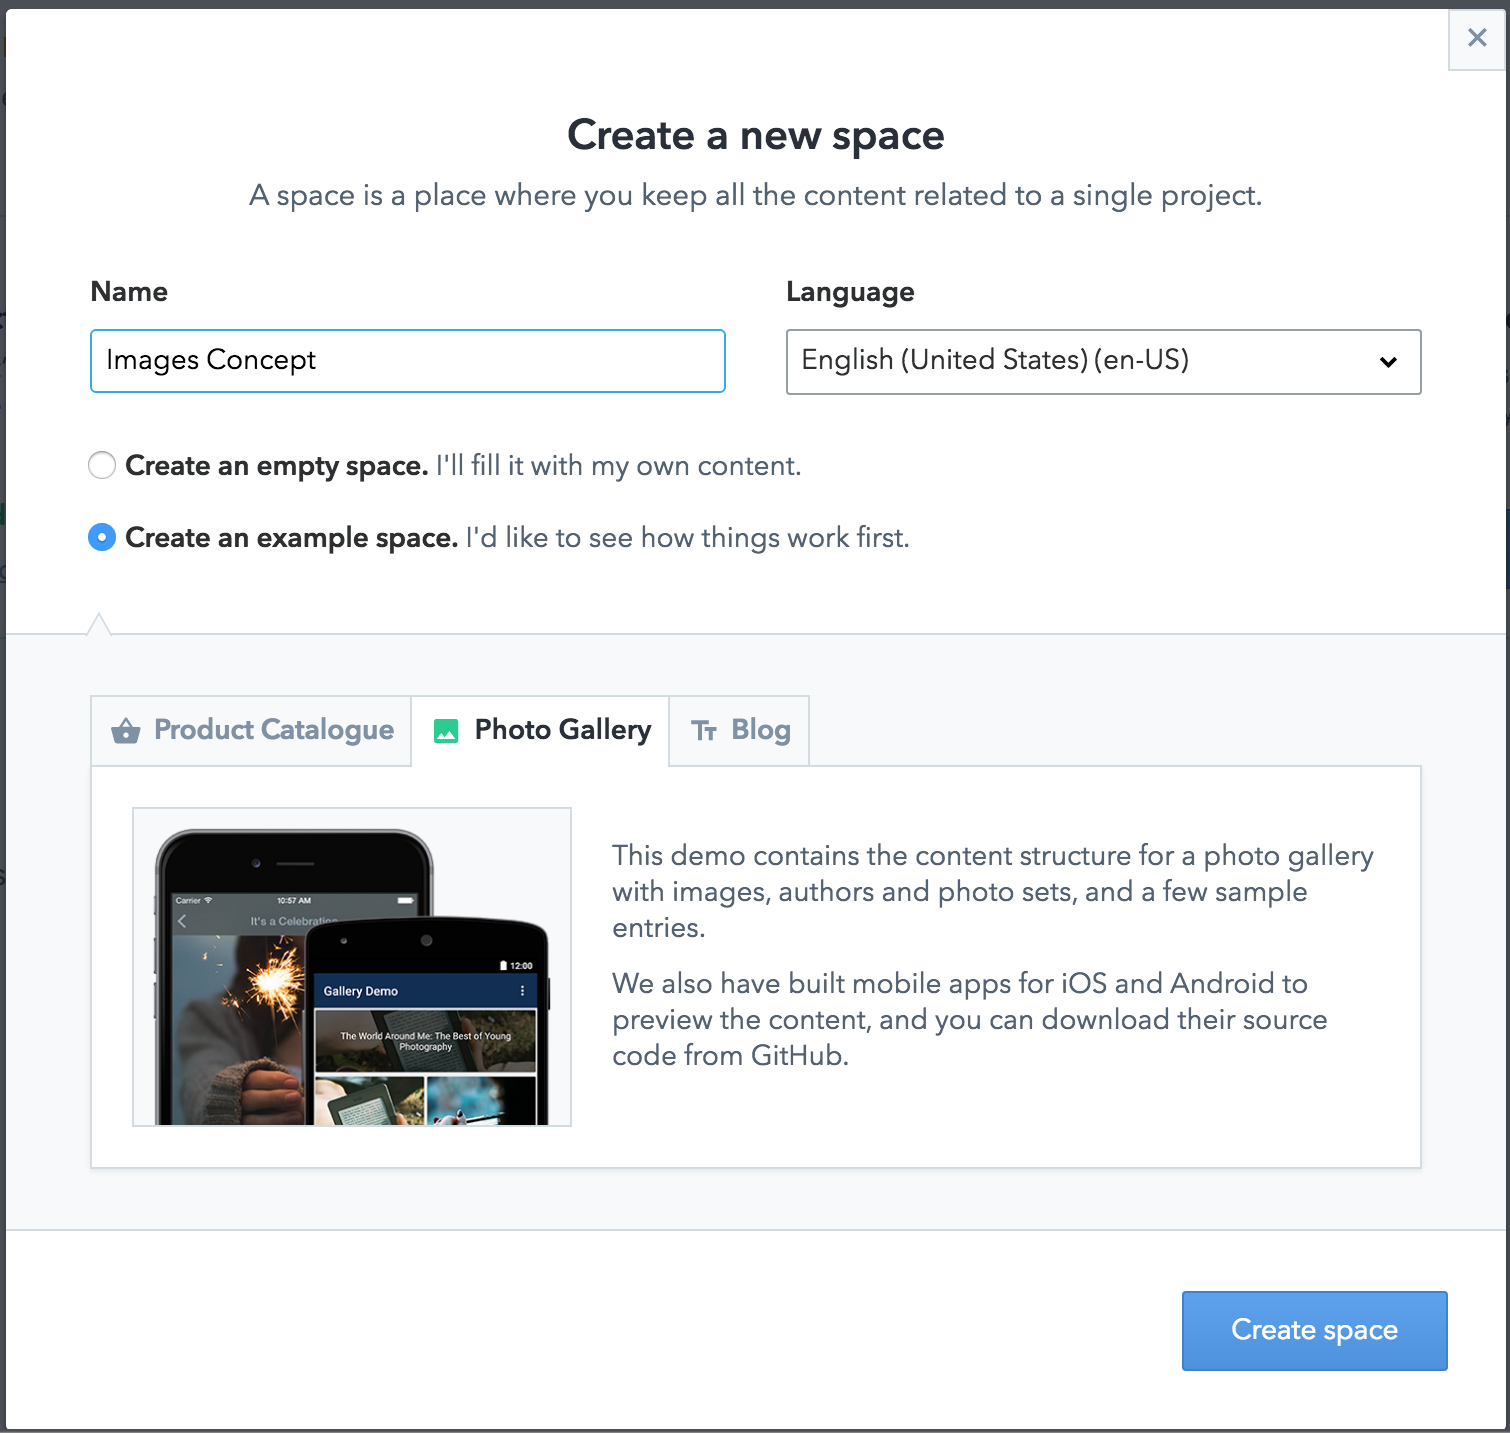Focus the Name field containing Images Concept

[408, 361]
